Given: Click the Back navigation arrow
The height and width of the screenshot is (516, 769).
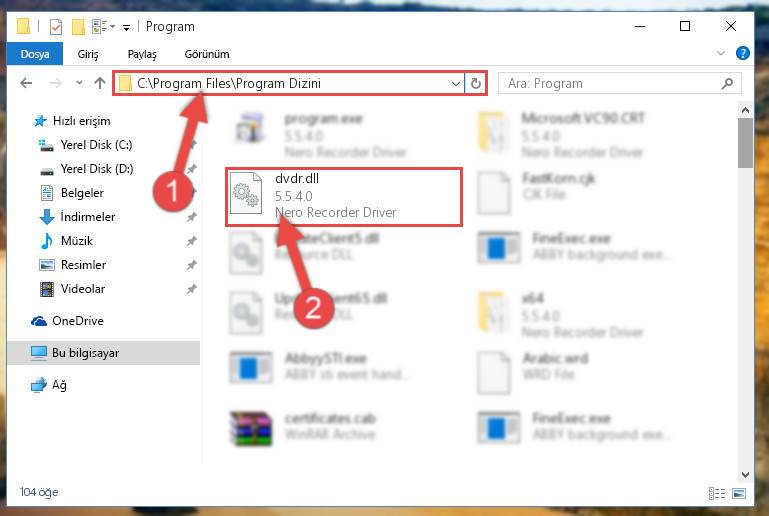Looking at the screenshot, I should [26, 83].
